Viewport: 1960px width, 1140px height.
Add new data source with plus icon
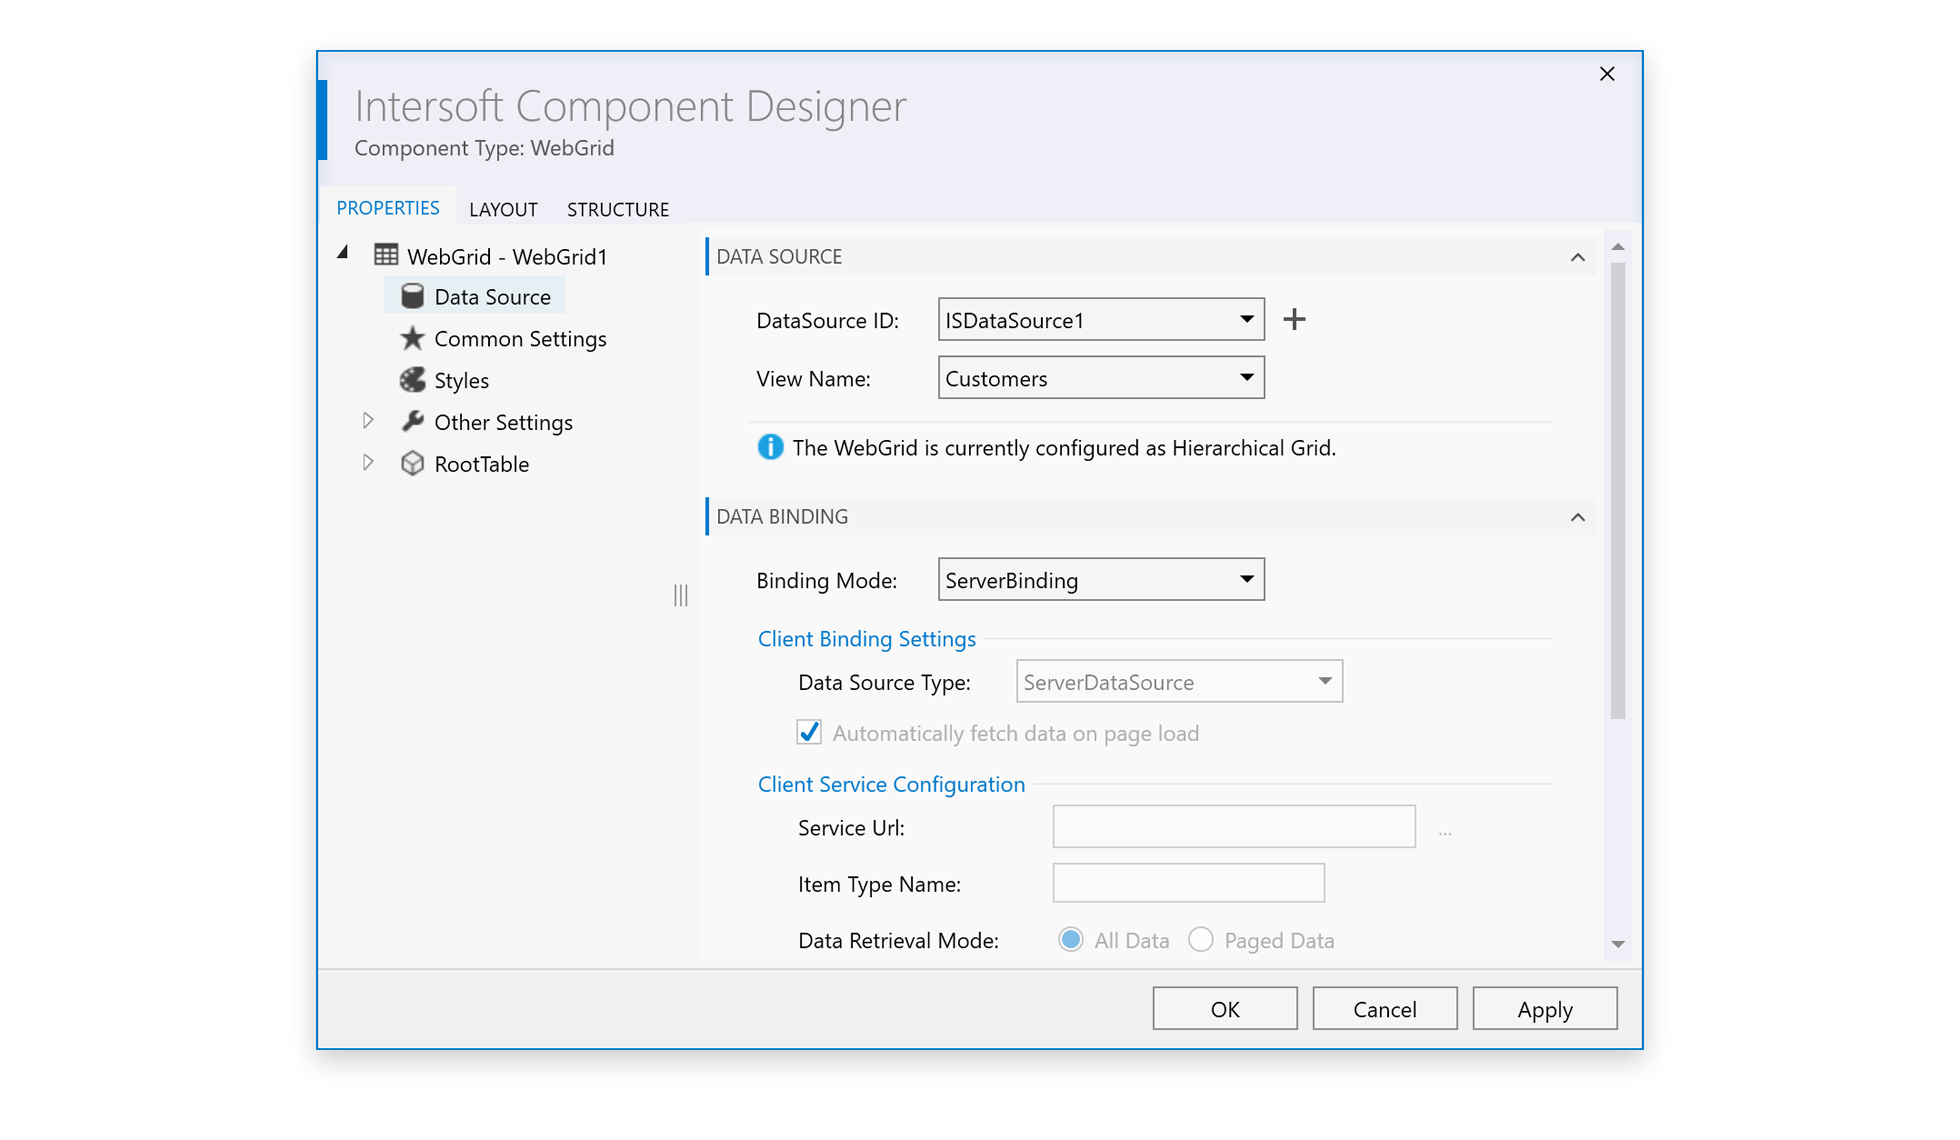1294,319
